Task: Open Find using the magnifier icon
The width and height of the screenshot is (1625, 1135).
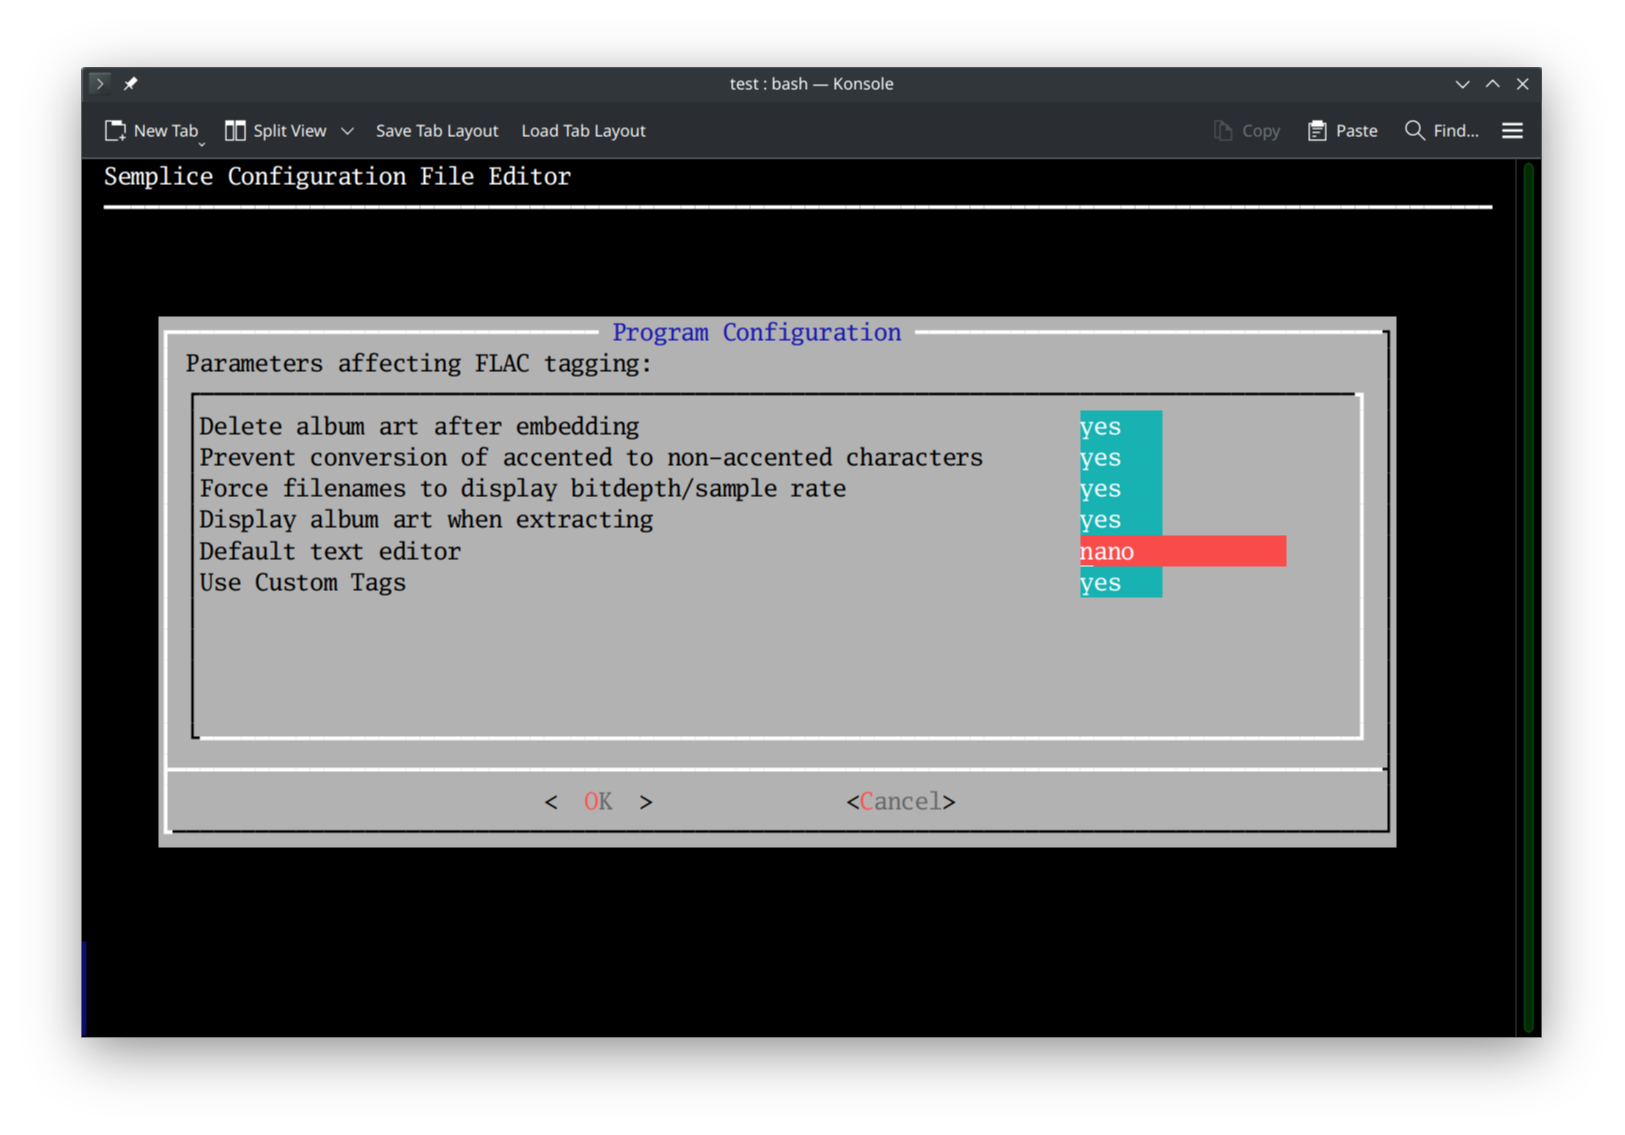Action: coord(1414,130)
